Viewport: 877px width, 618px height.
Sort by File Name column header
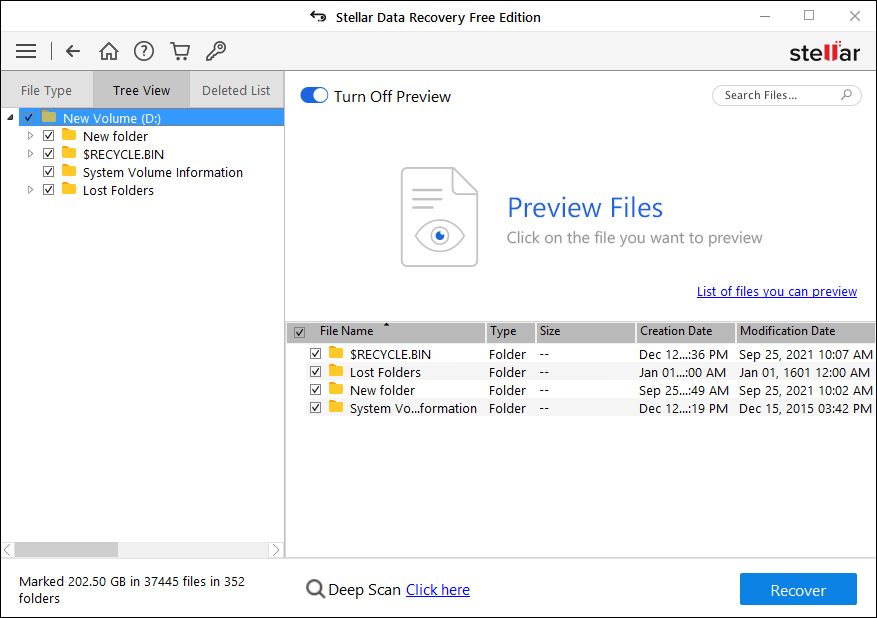click(x=385, y=332)
